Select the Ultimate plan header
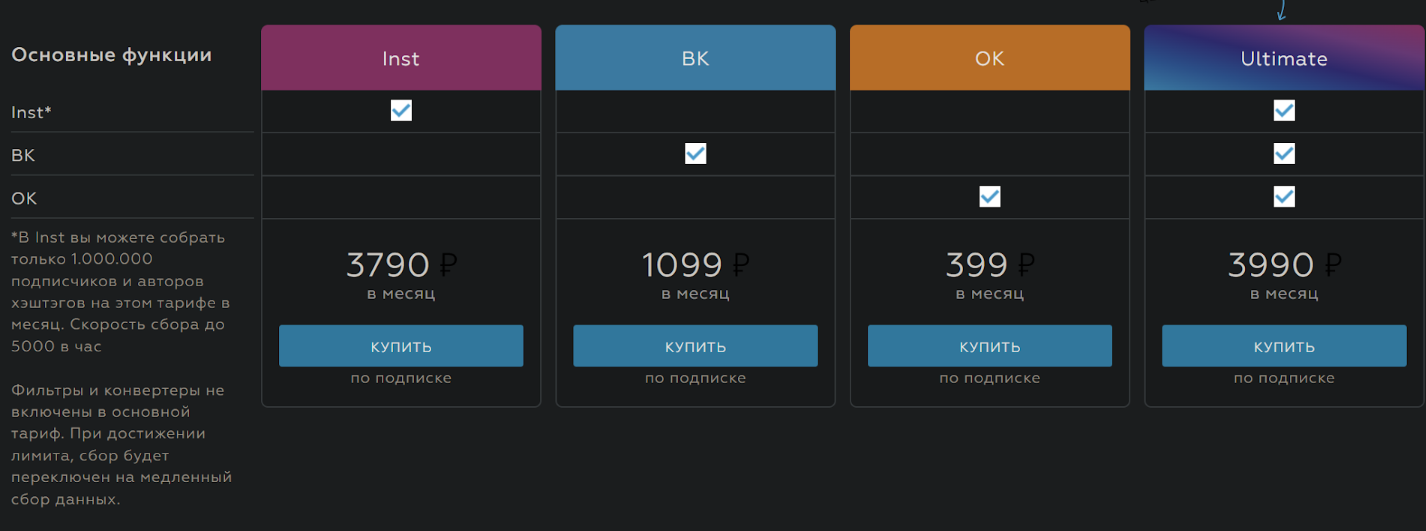1426x531 pixels. coord(1284,58)
